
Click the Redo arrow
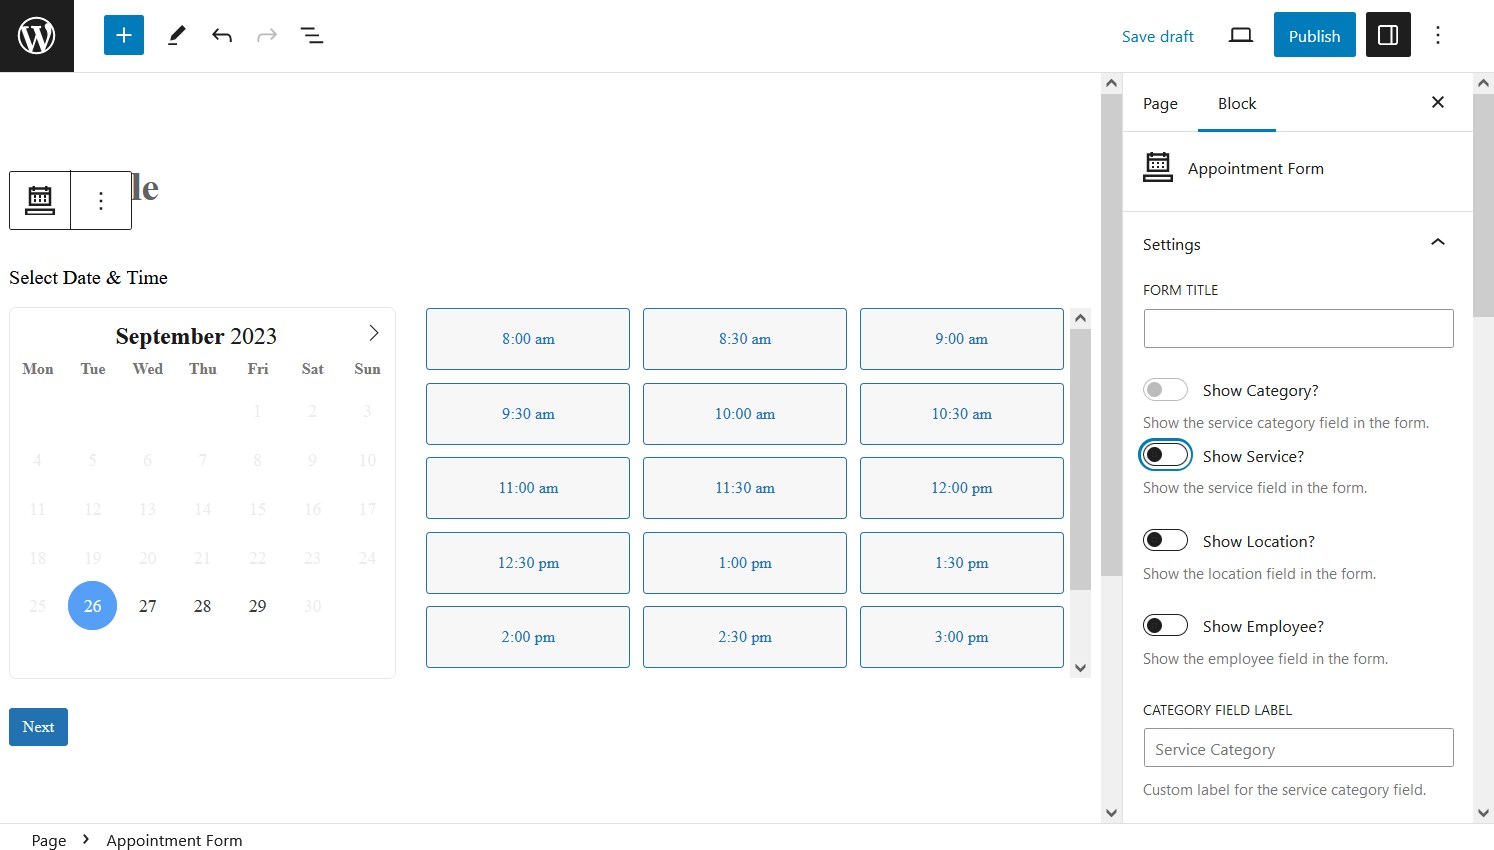(267, 36)
